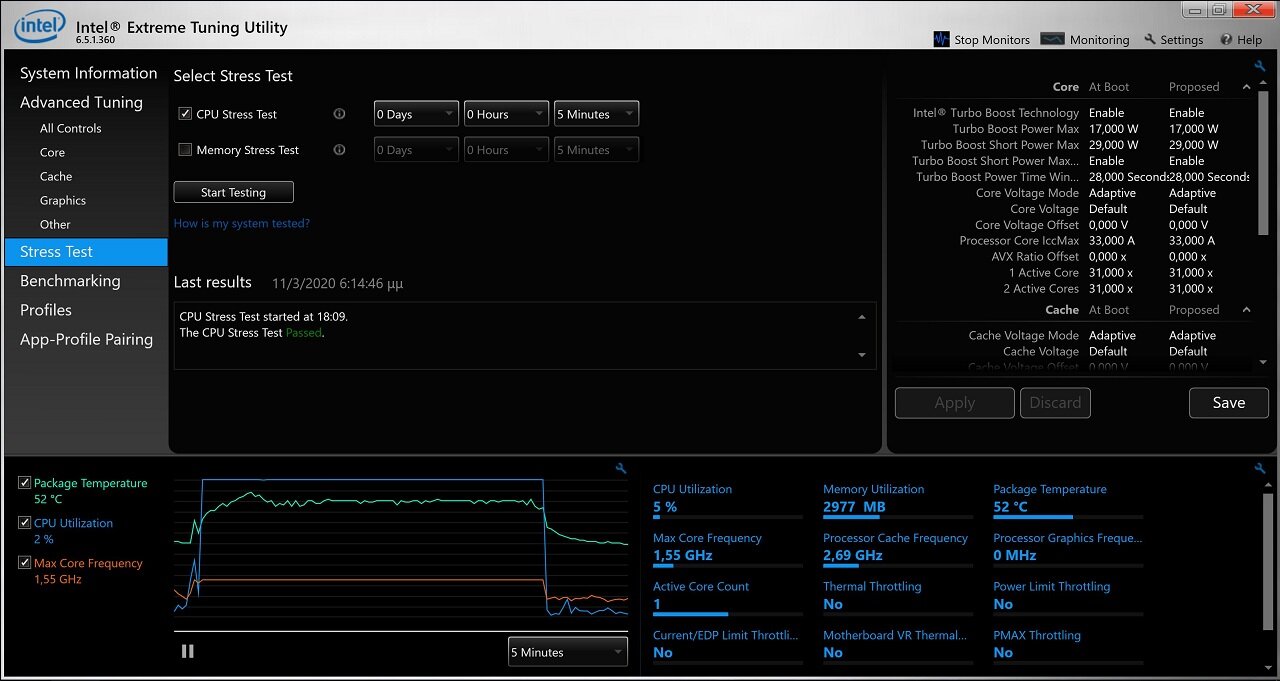The height and width of the screenshot is (681, 1280).
Task: Open Advanced Tuning section
Action: pyautogui.click(x=81, y=102)
